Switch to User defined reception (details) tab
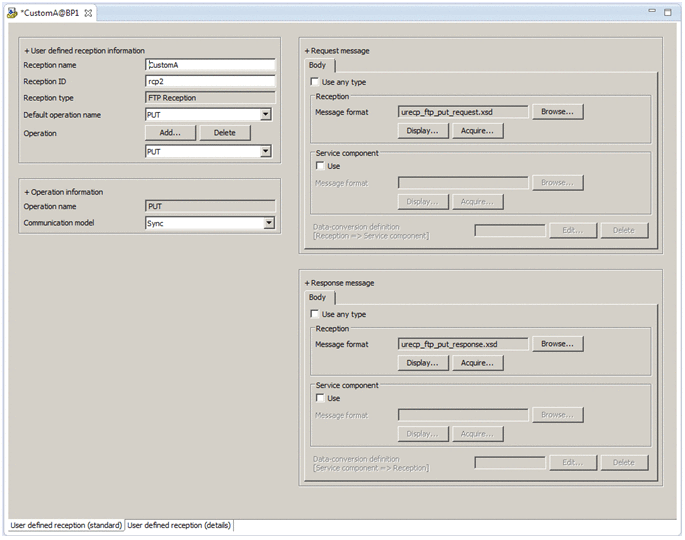The height and width of the screenshot is (540, 685). [179, 525]
